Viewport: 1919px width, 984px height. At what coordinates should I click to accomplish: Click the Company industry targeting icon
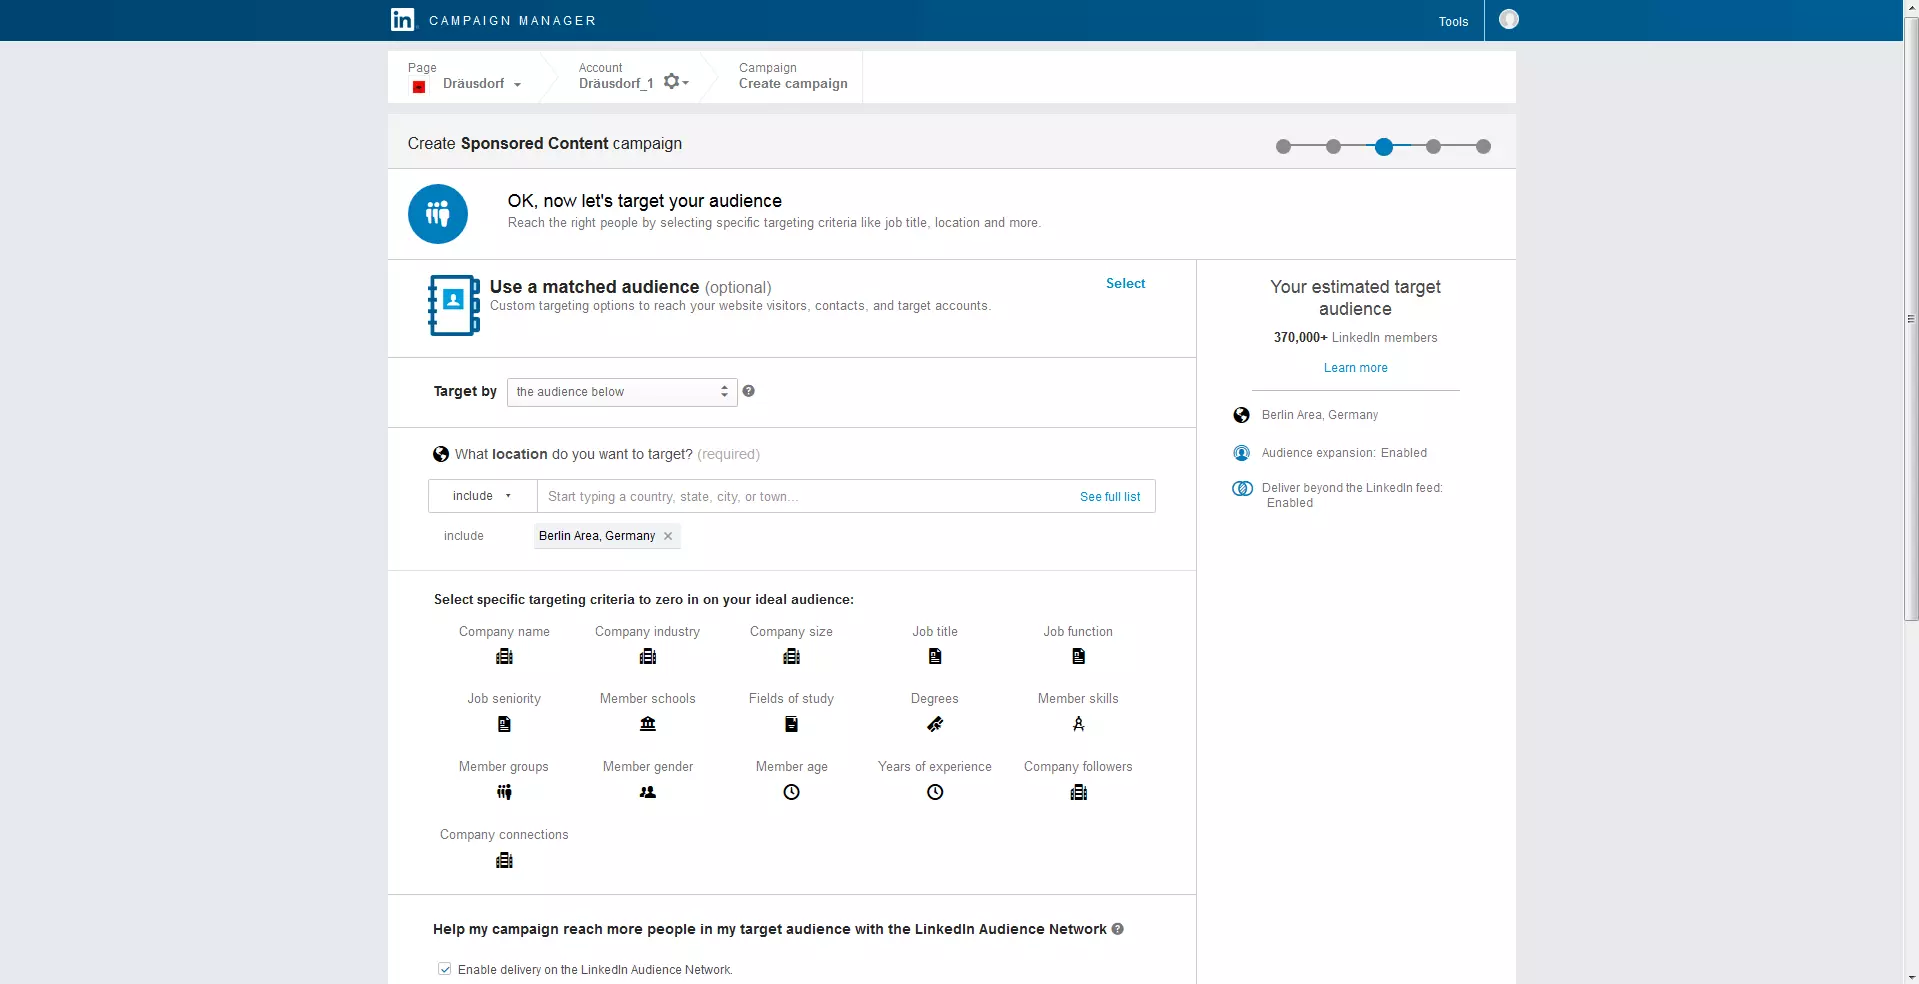[x=648, y=657]
